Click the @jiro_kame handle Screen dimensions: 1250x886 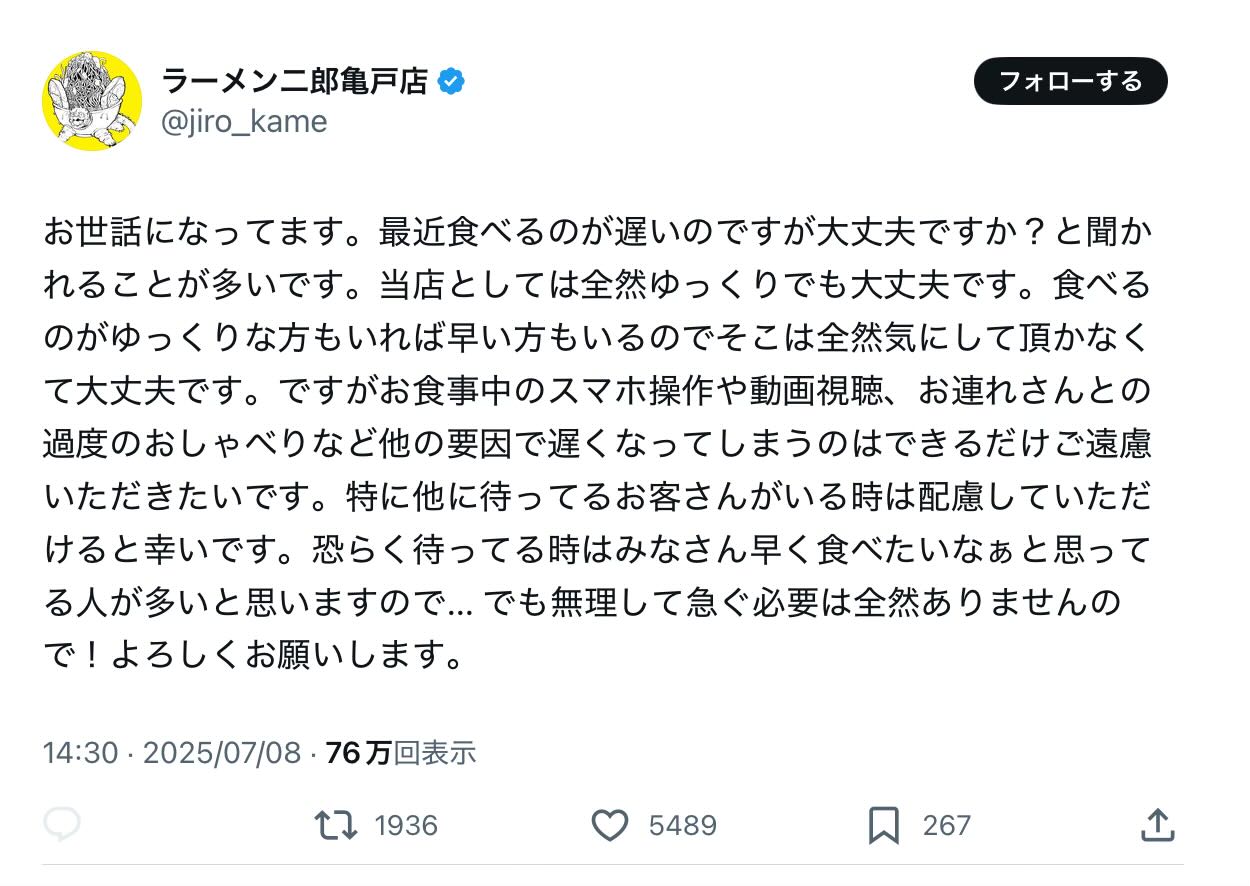pyautogui.click(x=244, y=122)
